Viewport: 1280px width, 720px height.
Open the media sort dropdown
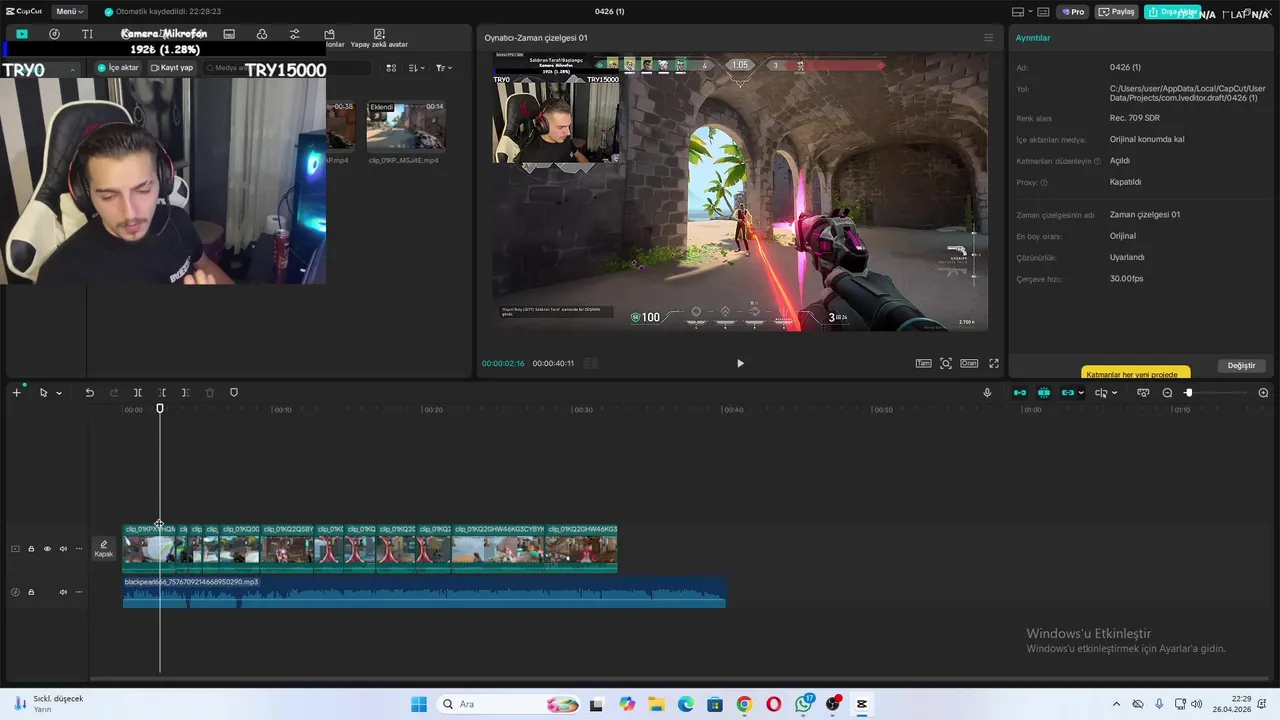pyautogui.click(x=418, y=68)
